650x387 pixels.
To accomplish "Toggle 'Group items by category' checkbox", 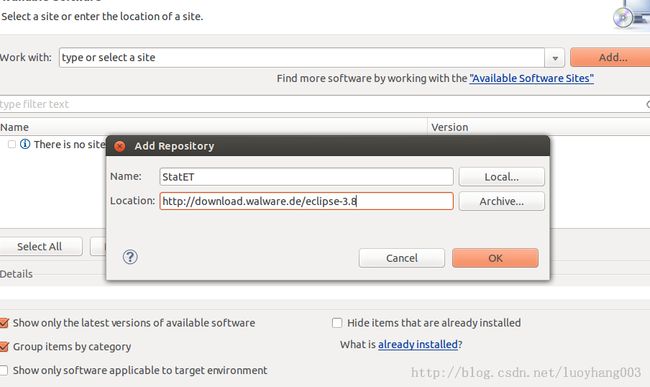I will [x=4, y=346].
